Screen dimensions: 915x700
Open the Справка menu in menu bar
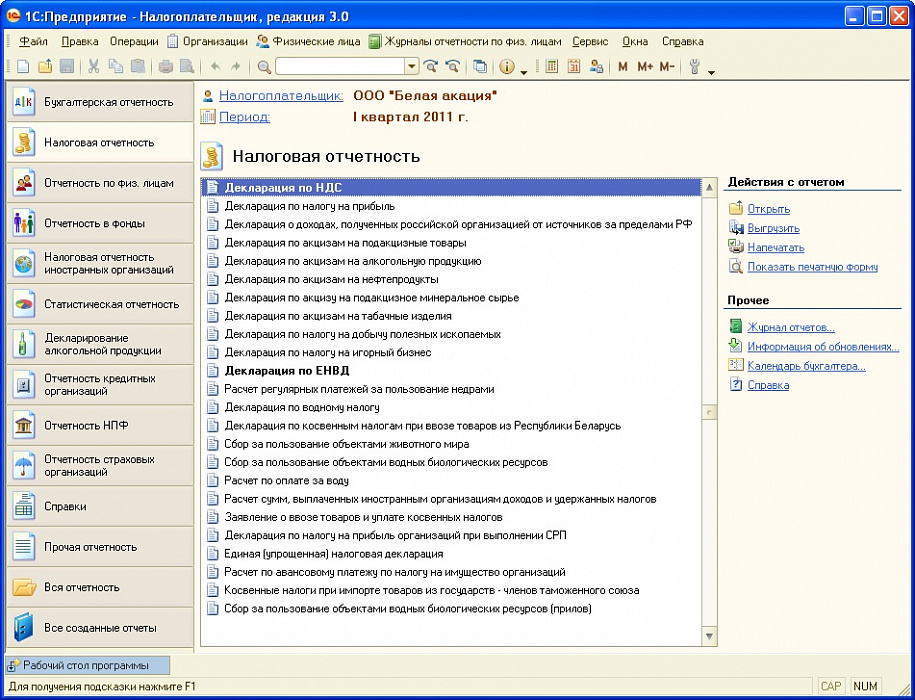pyautogui.click(x=682, y=41)
